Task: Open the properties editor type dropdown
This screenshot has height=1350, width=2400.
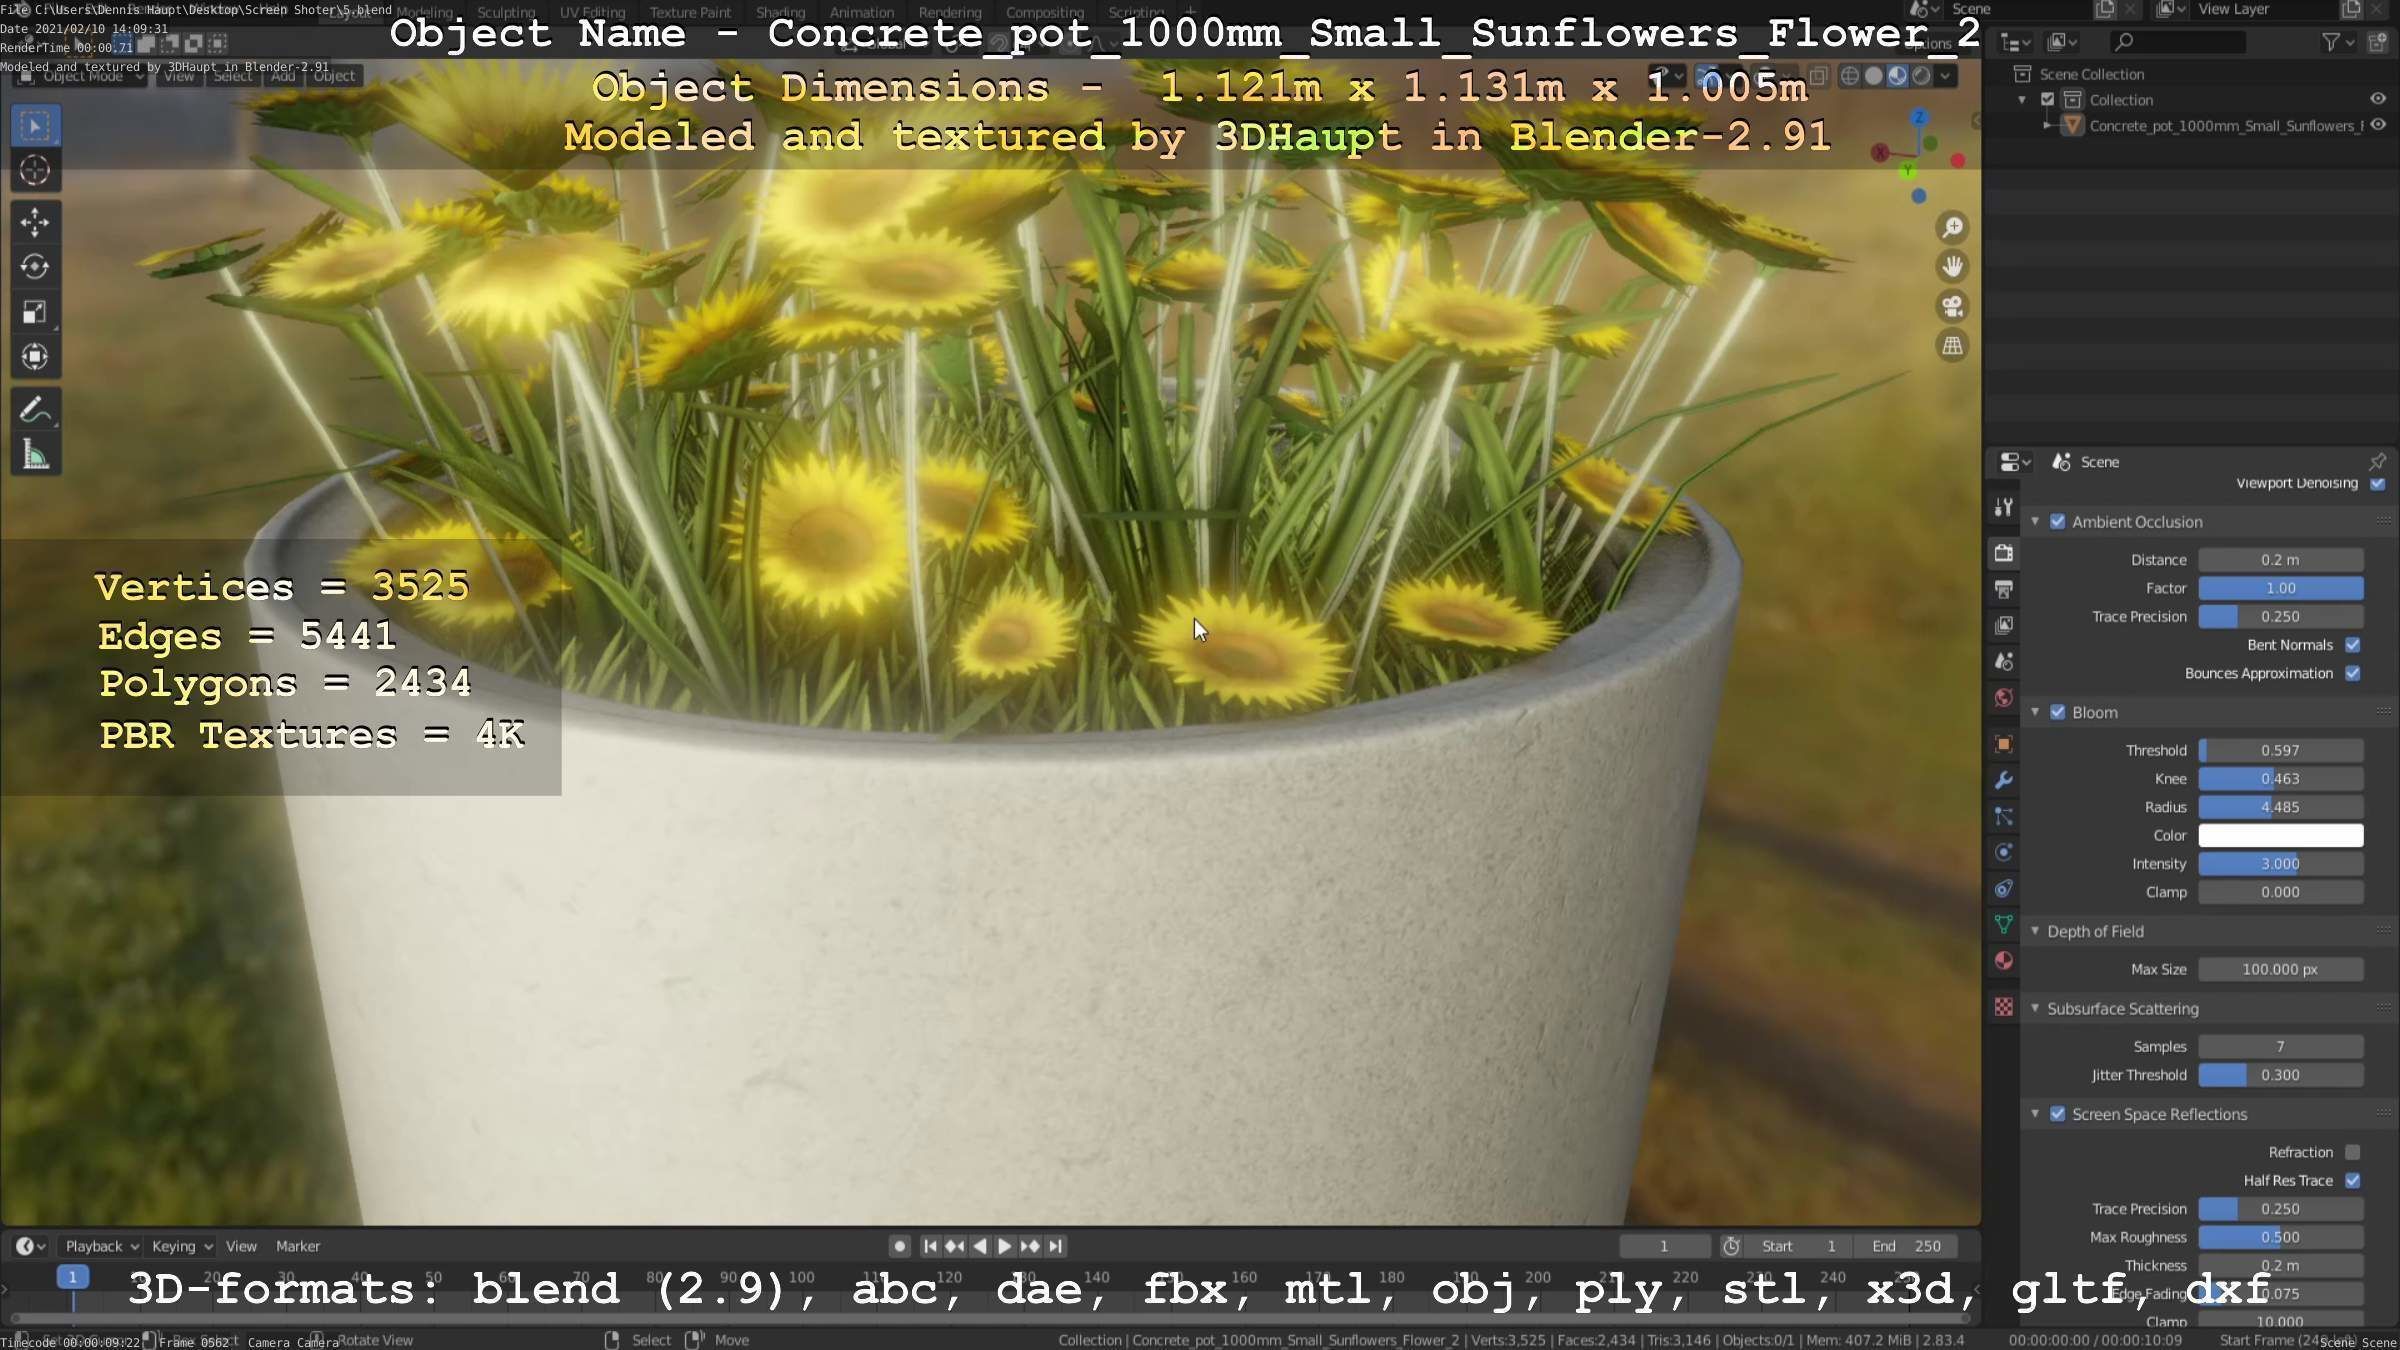Action: (2014, 462)
